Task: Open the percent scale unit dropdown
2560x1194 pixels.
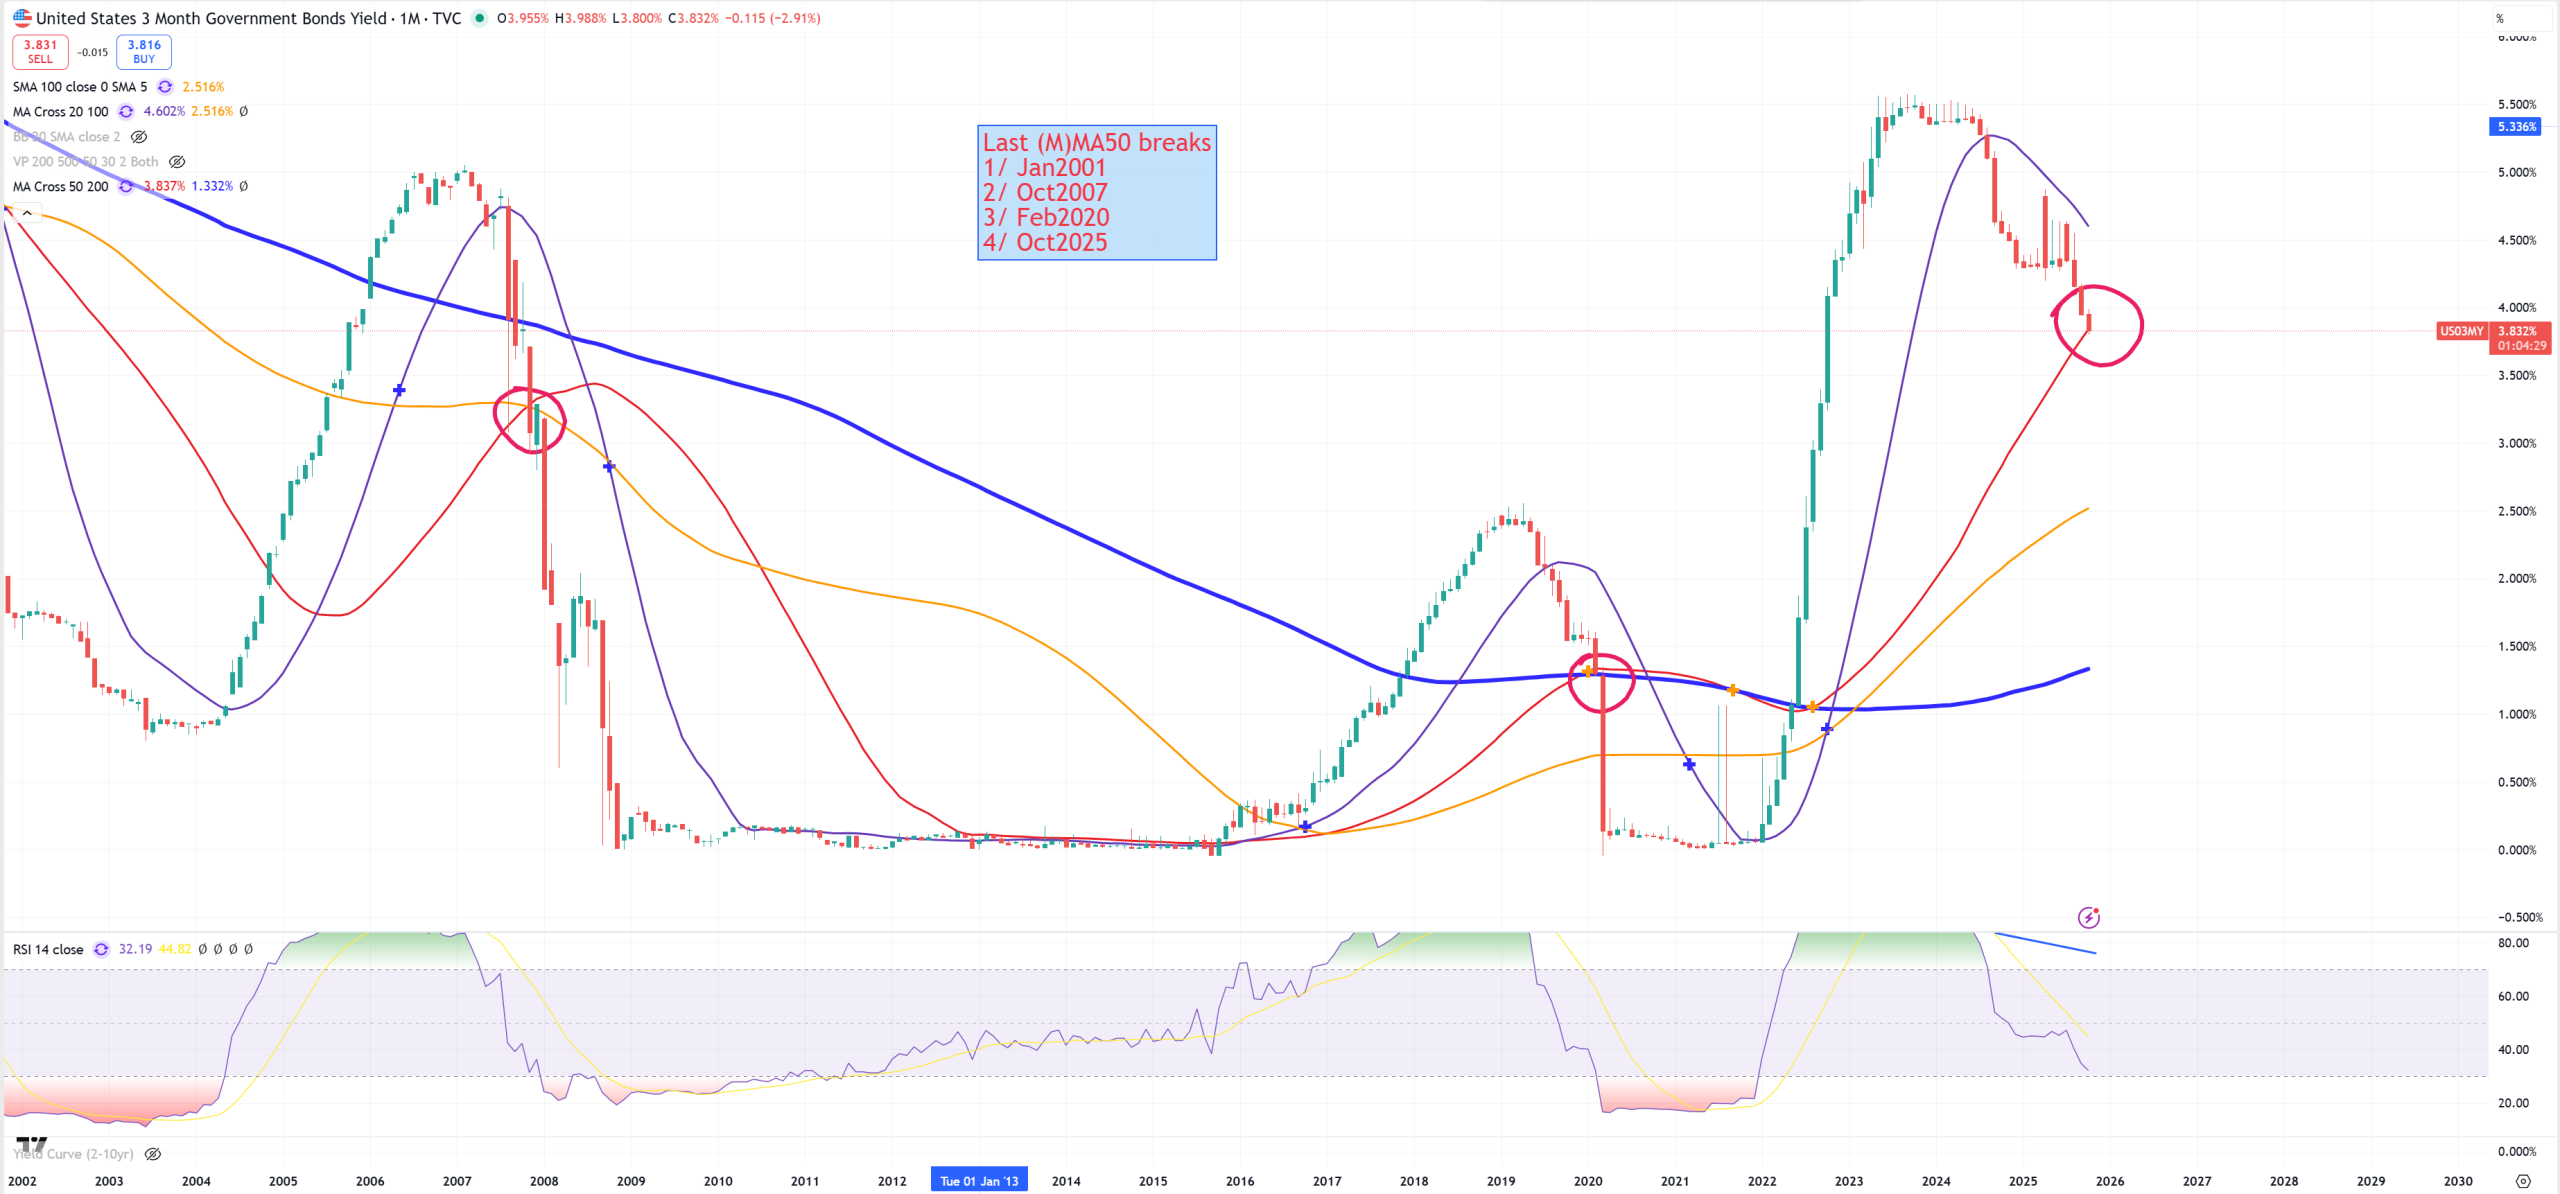Action: click(2500, 18)
